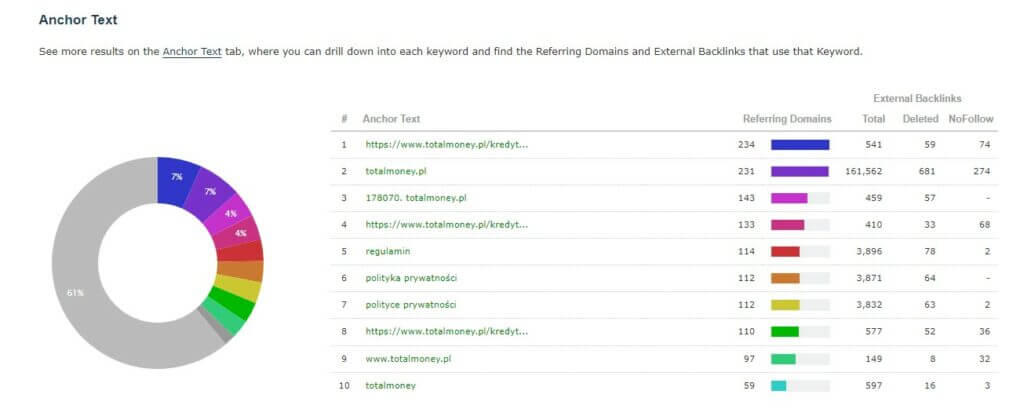Open the polityka prywatności anchor link
The image size is (1024, 420).
click(x=411, y=278)
